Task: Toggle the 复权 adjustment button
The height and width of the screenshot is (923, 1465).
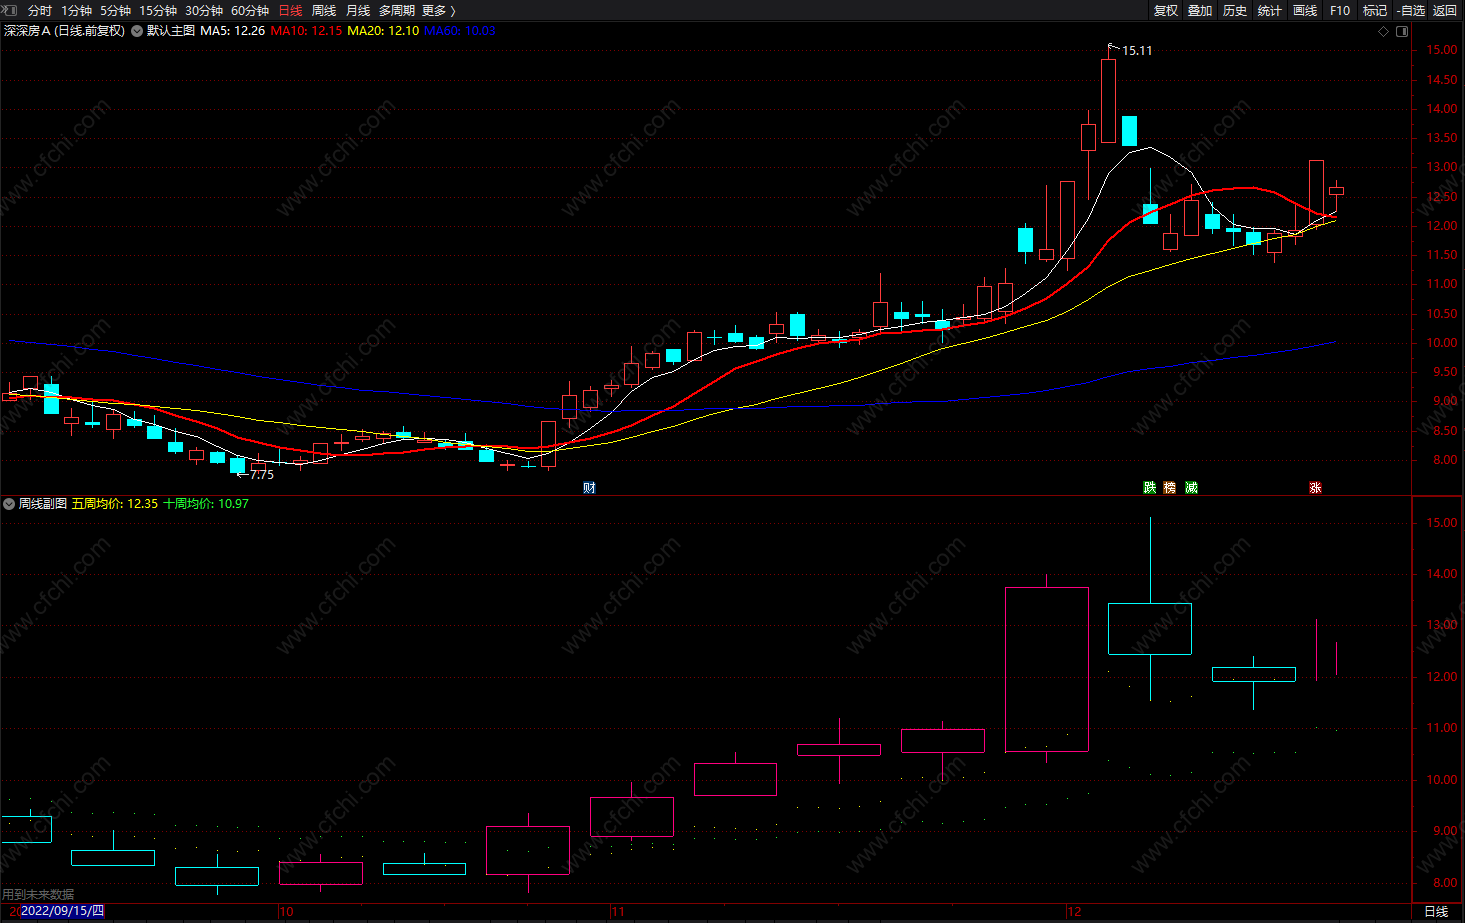Action: pyautogui.click(x=1165, y=10)
